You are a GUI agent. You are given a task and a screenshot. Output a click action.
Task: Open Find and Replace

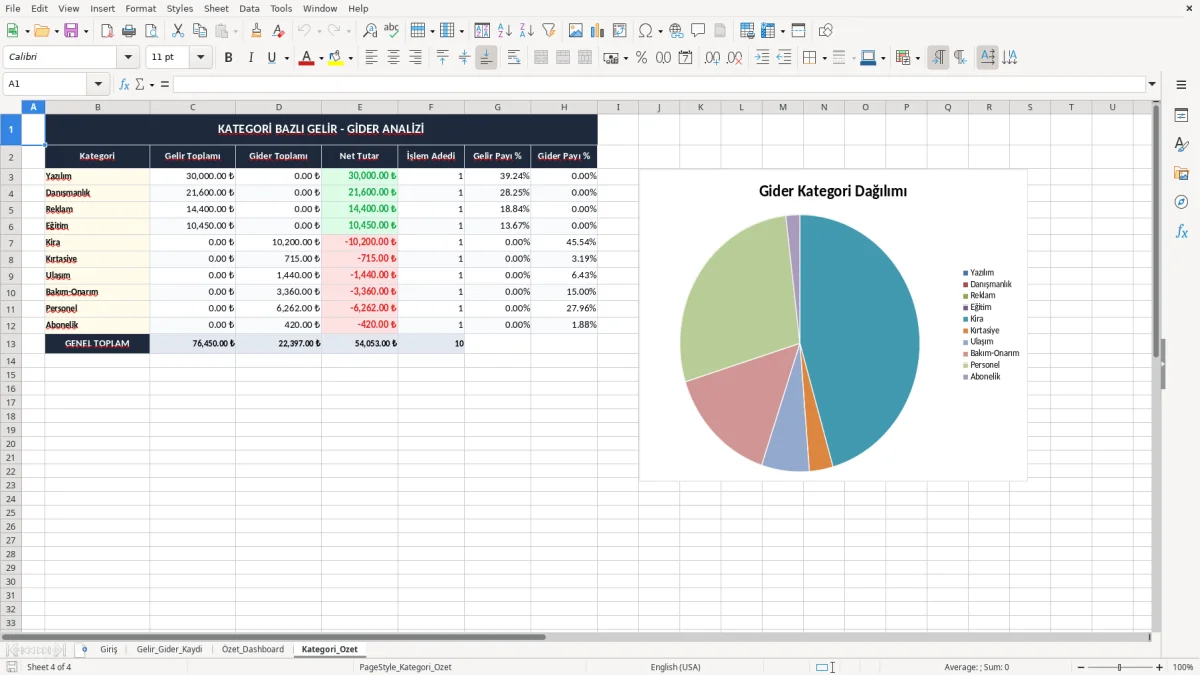pyautogui.click(x=370, y=31)
